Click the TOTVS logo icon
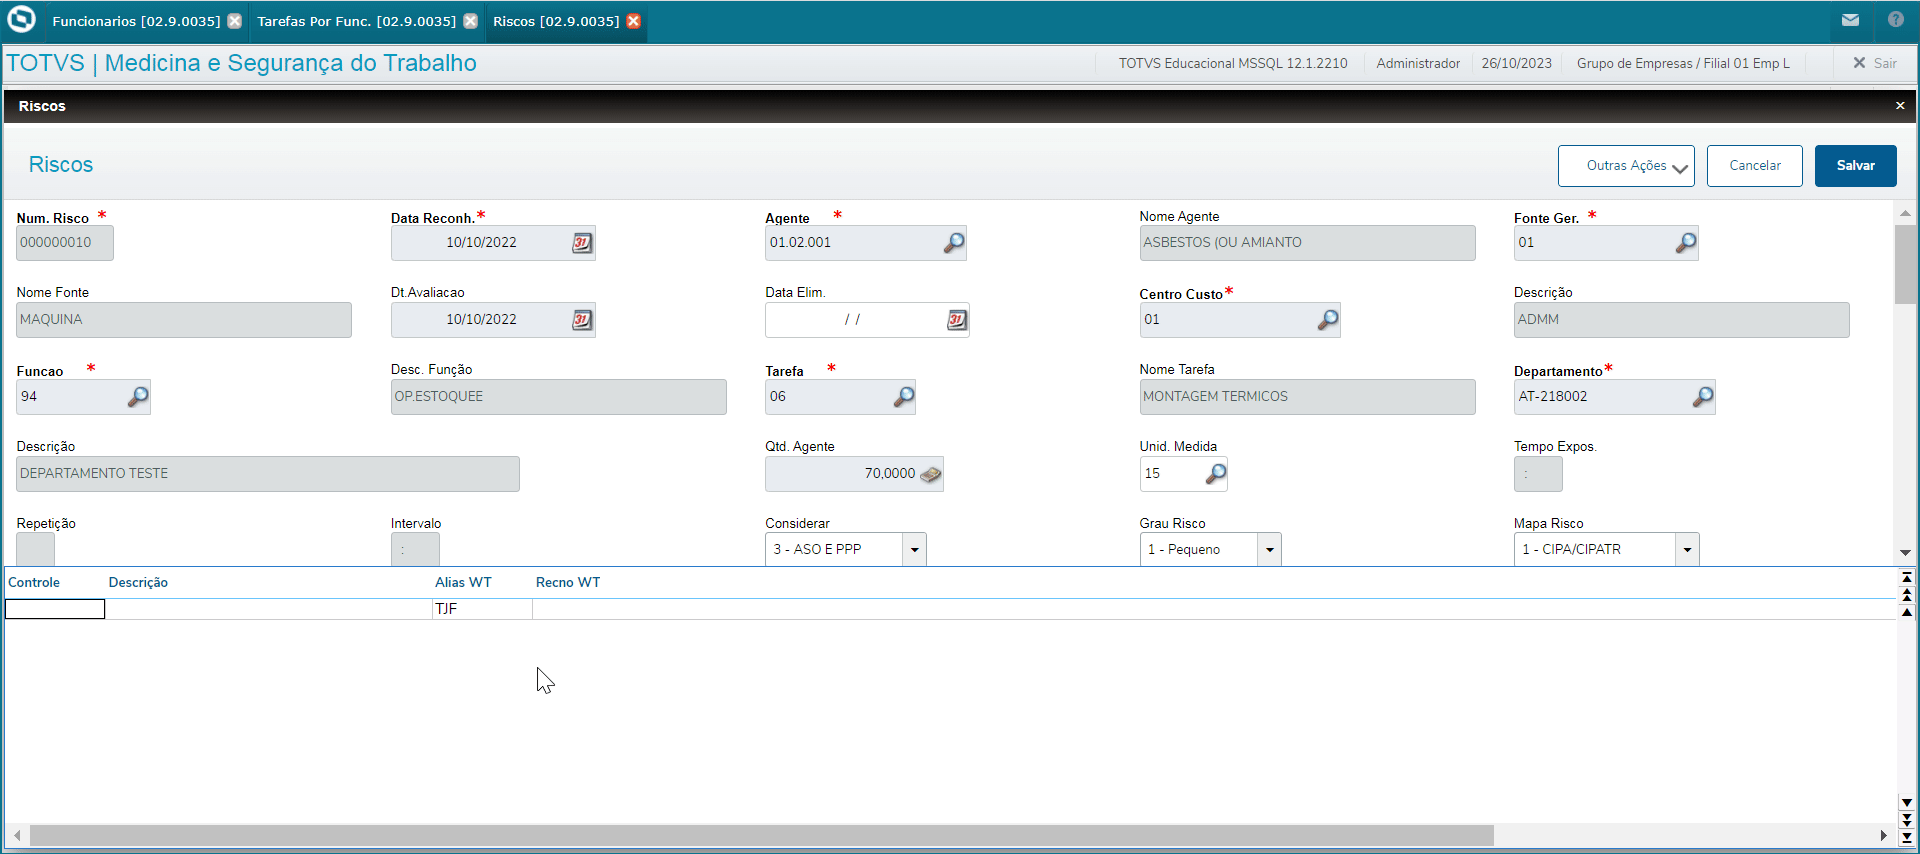 21,20
